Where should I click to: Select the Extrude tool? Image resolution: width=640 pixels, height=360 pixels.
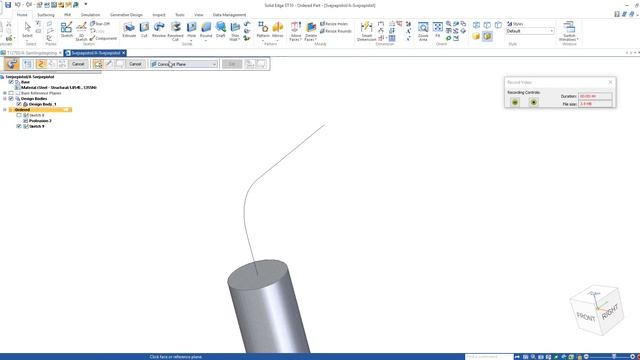point(129,30)
